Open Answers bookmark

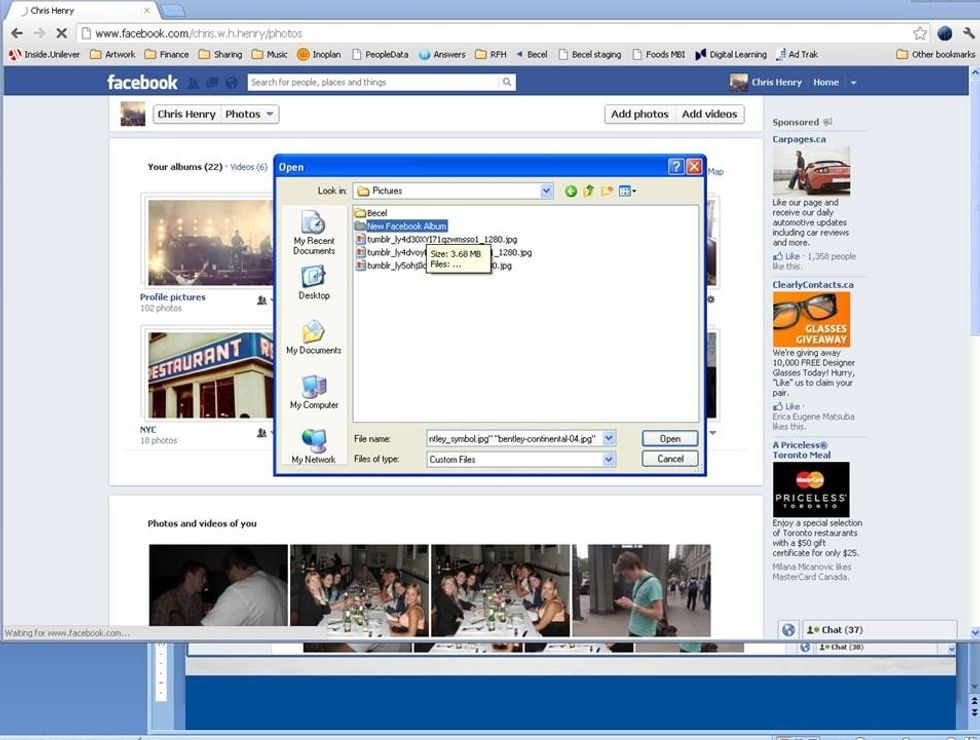click(442, 54)
